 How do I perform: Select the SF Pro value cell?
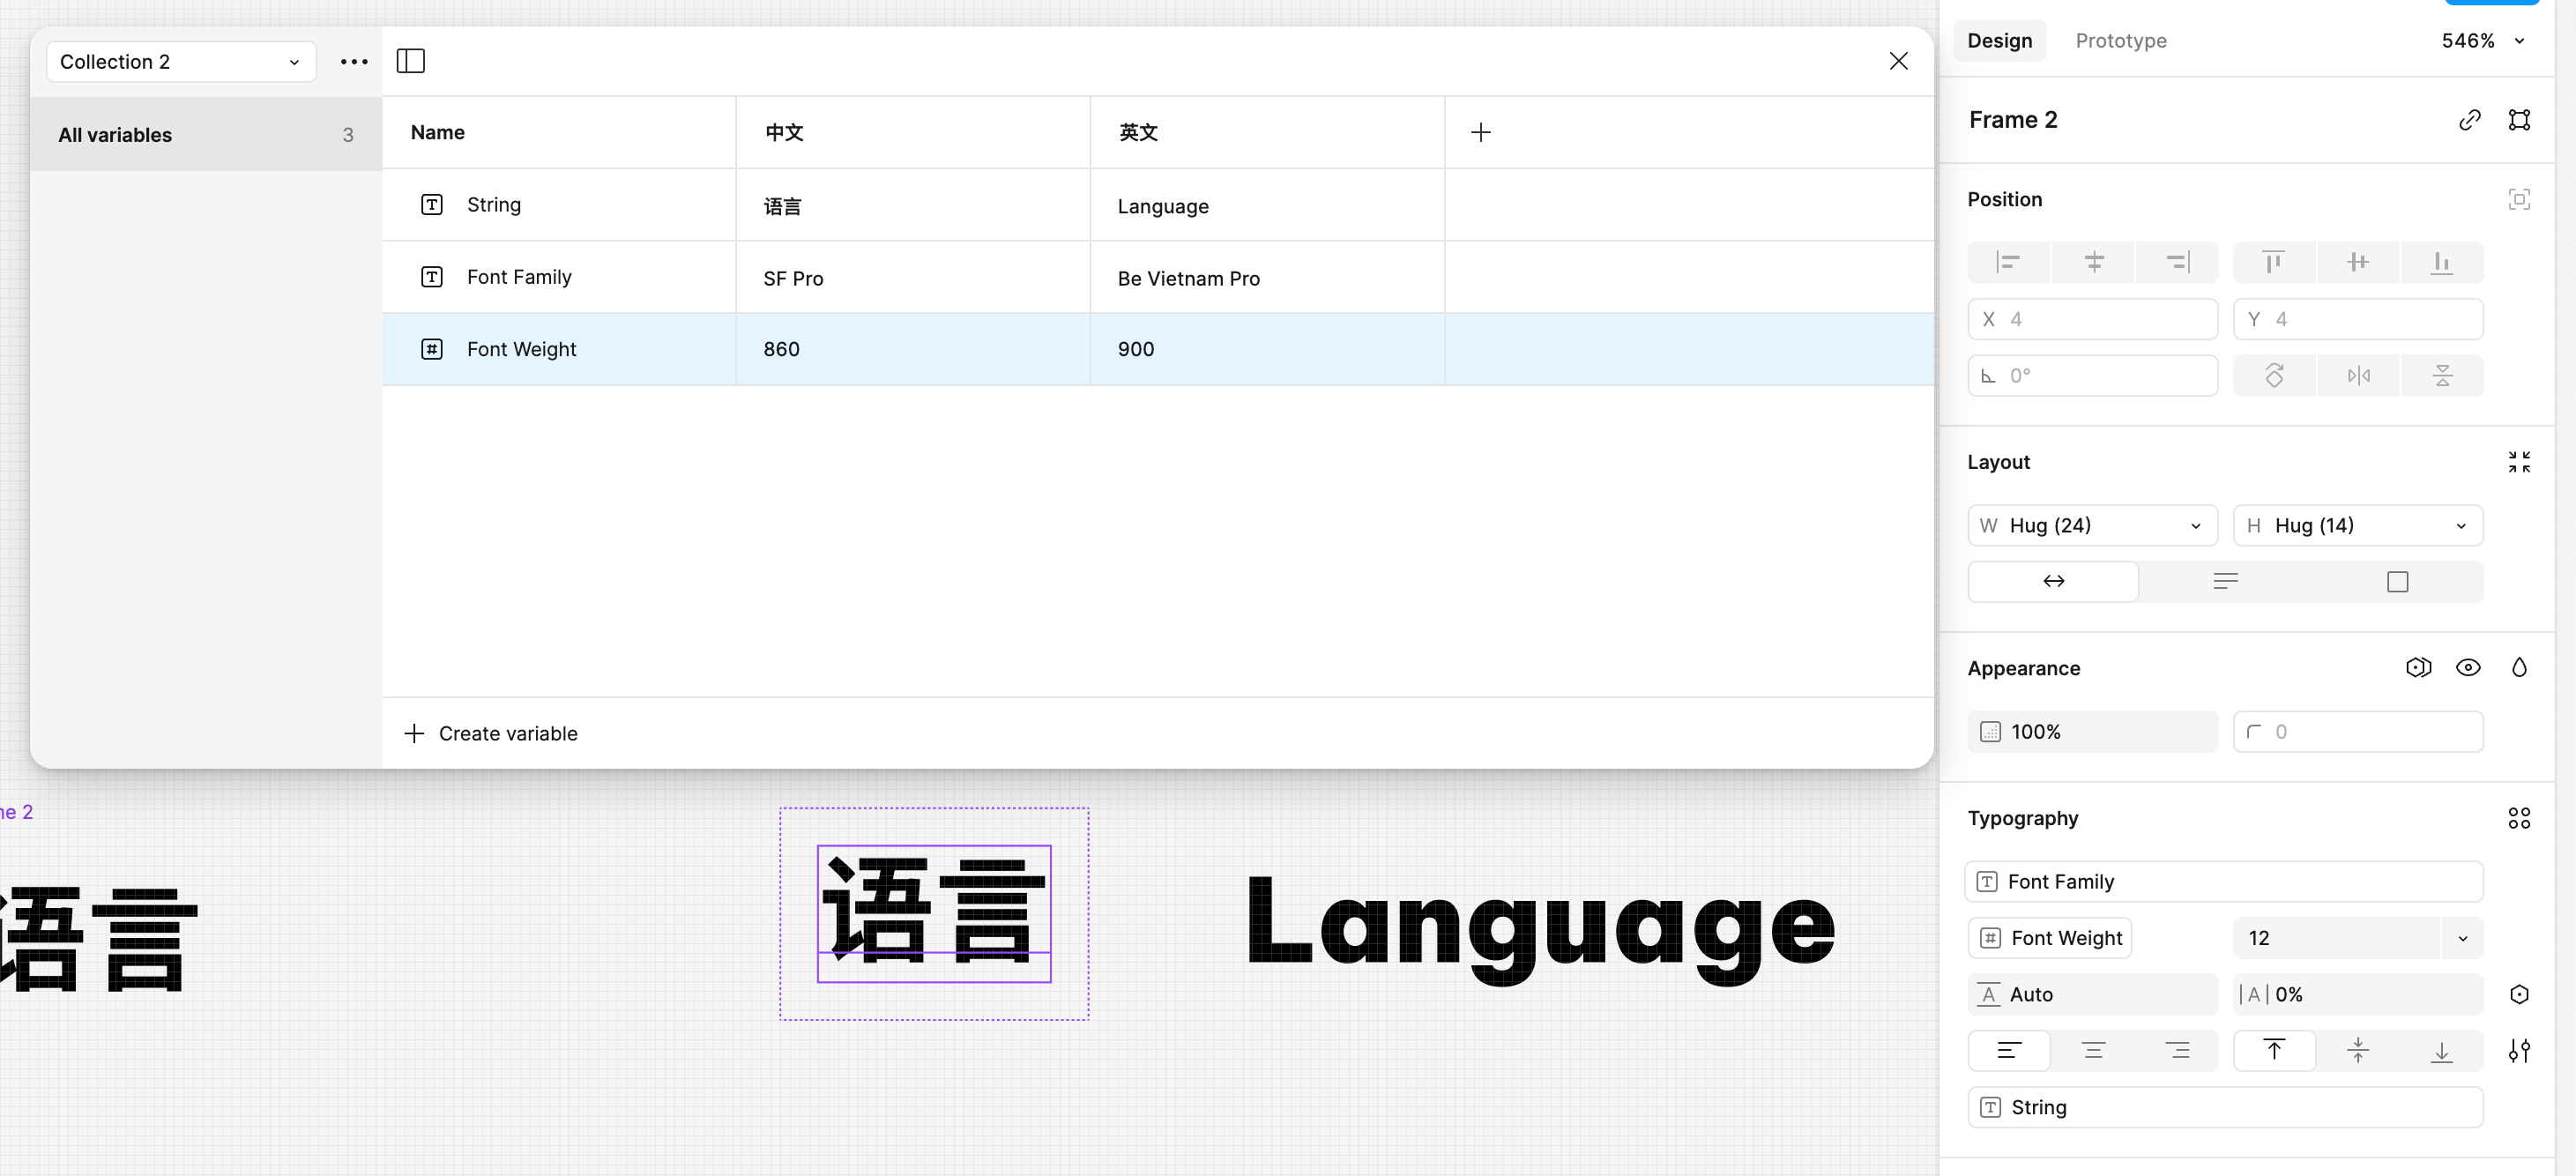point(913,277)
